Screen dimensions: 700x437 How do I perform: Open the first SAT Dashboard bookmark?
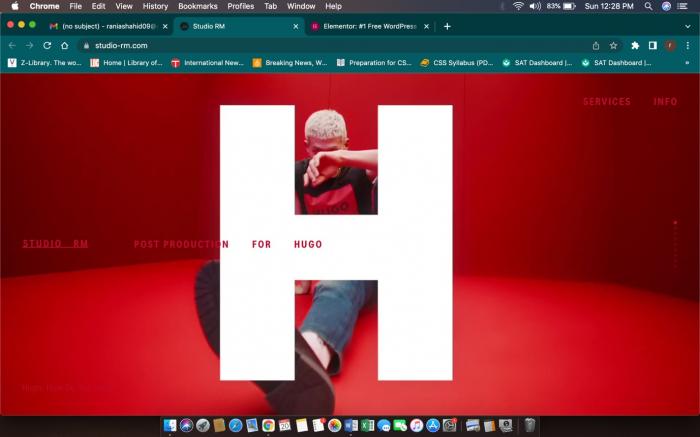(x=537, y=63)
